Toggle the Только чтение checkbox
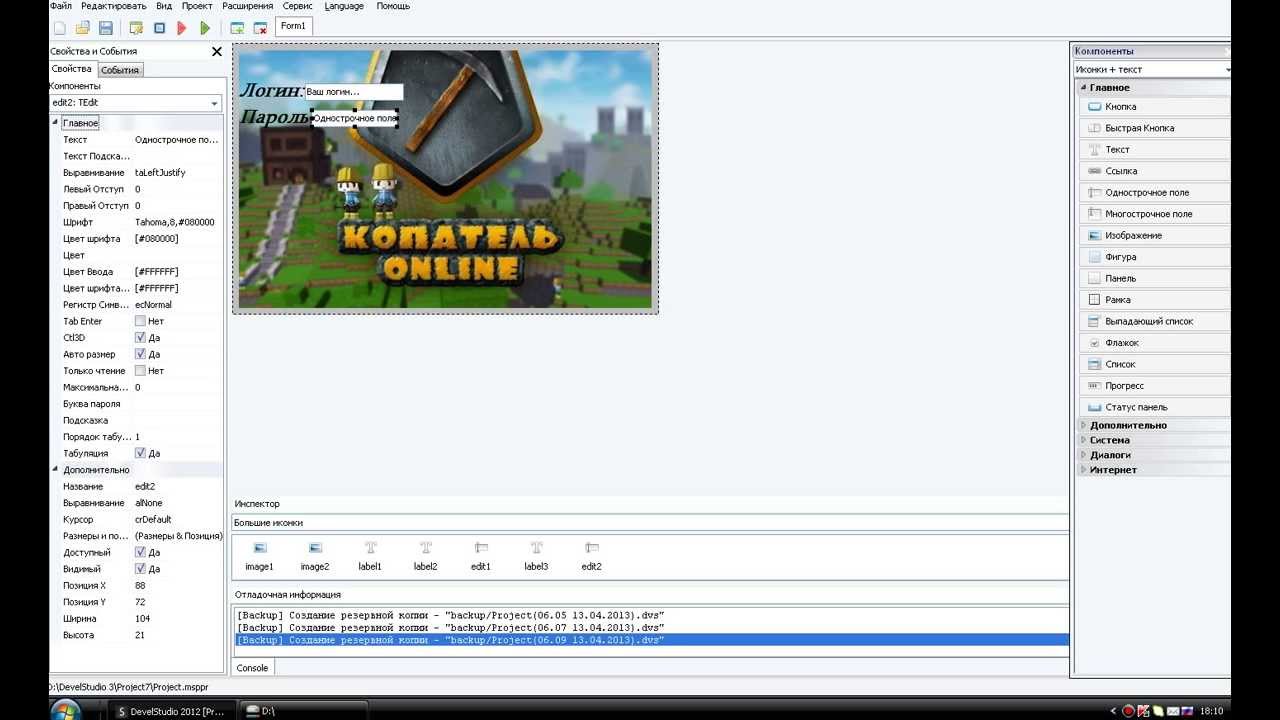This screenshot has height=720, width=1280. 140,371
